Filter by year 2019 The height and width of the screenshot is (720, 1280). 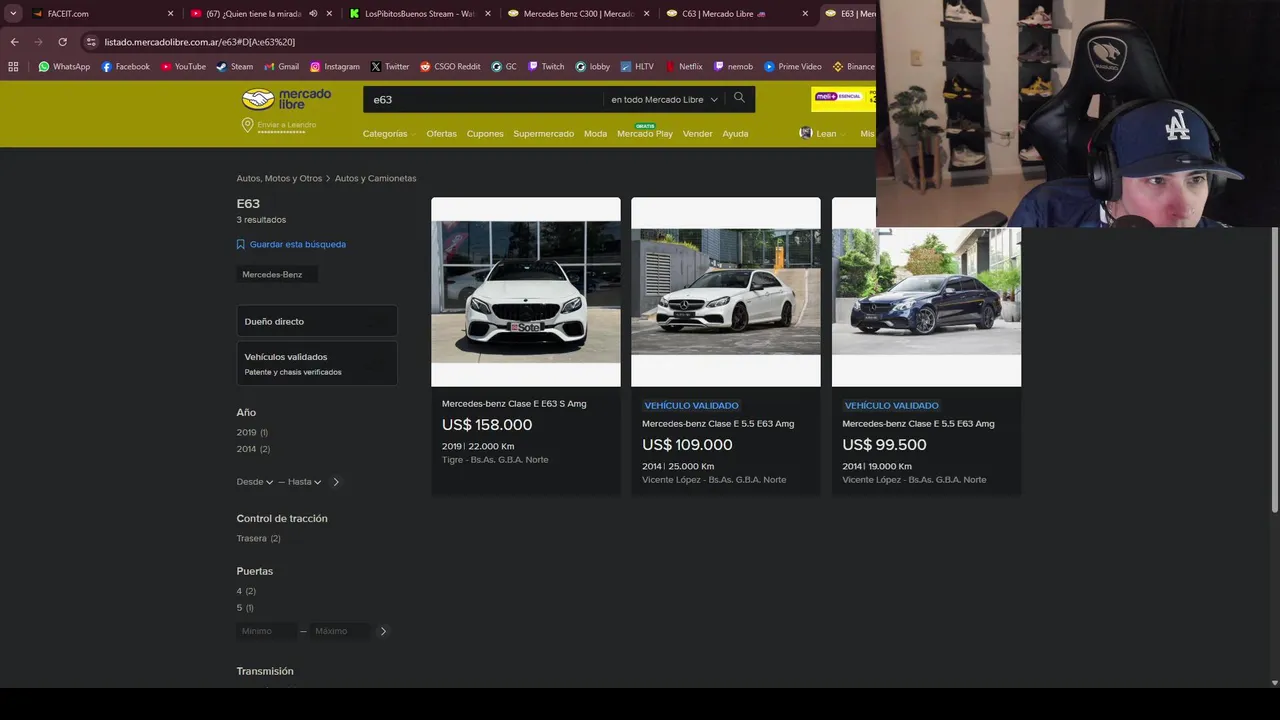click(252, 433)
